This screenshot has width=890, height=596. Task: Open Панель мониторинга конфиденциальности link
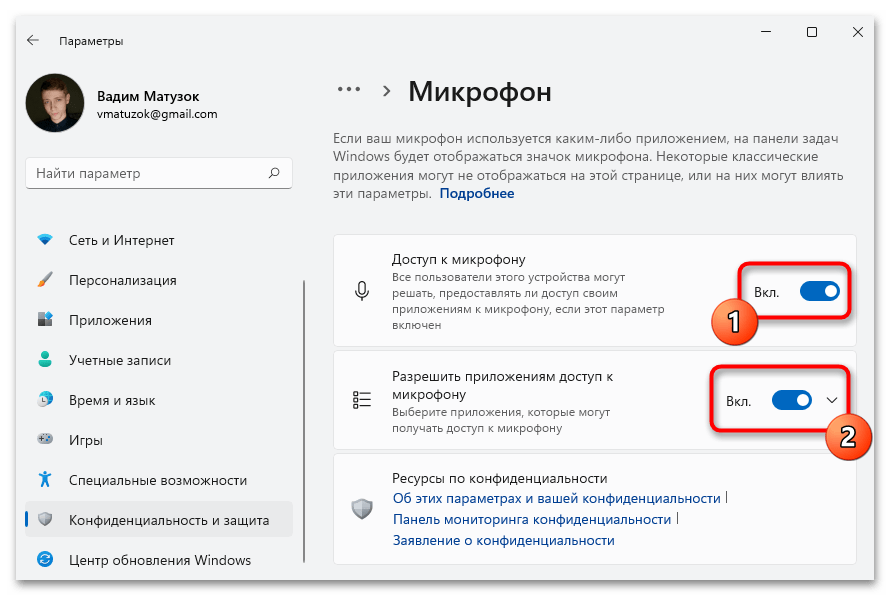532,519
